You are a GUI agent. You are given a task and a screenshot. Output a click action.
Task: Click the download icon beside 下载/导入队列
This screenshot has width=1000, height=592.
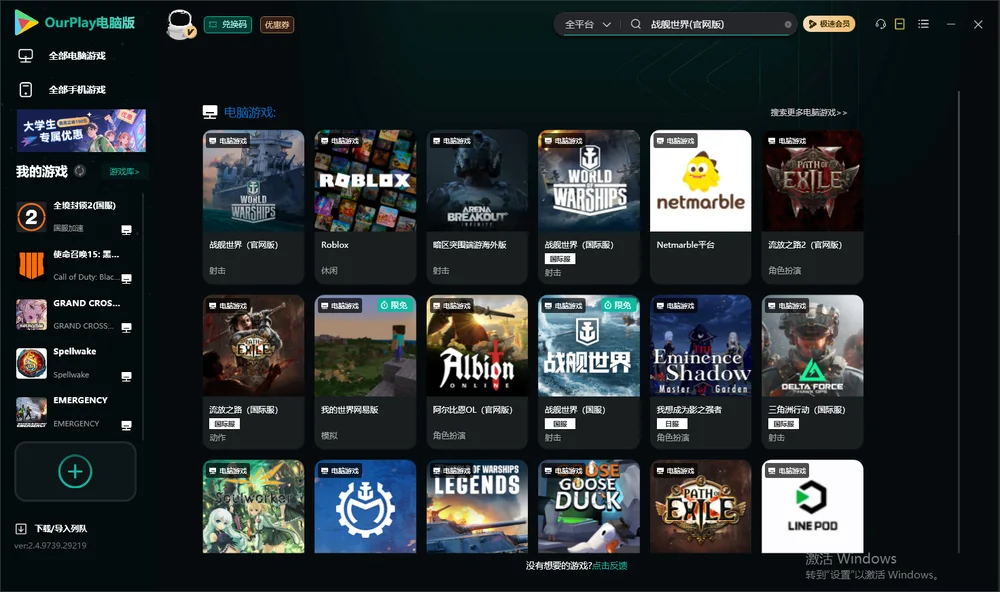pos(21,529)
